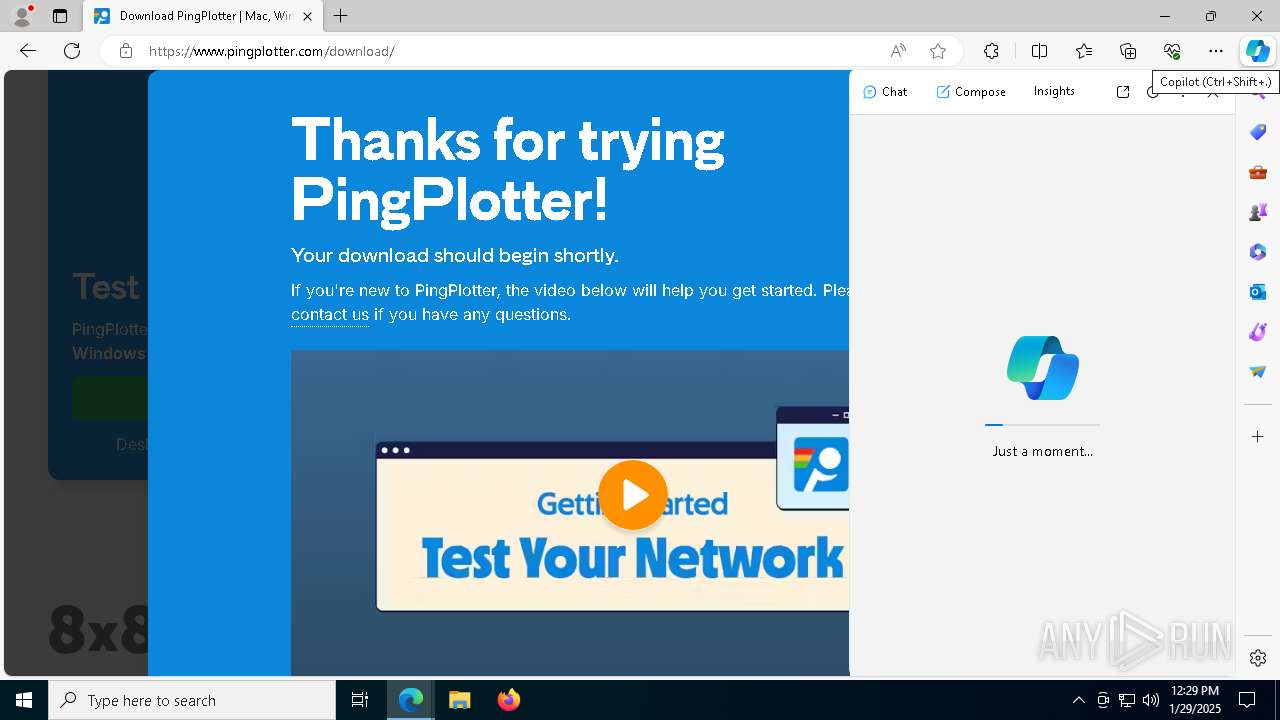Play the Getting Started video
This screenshot has height=720, width=1280.
point(633,495)
